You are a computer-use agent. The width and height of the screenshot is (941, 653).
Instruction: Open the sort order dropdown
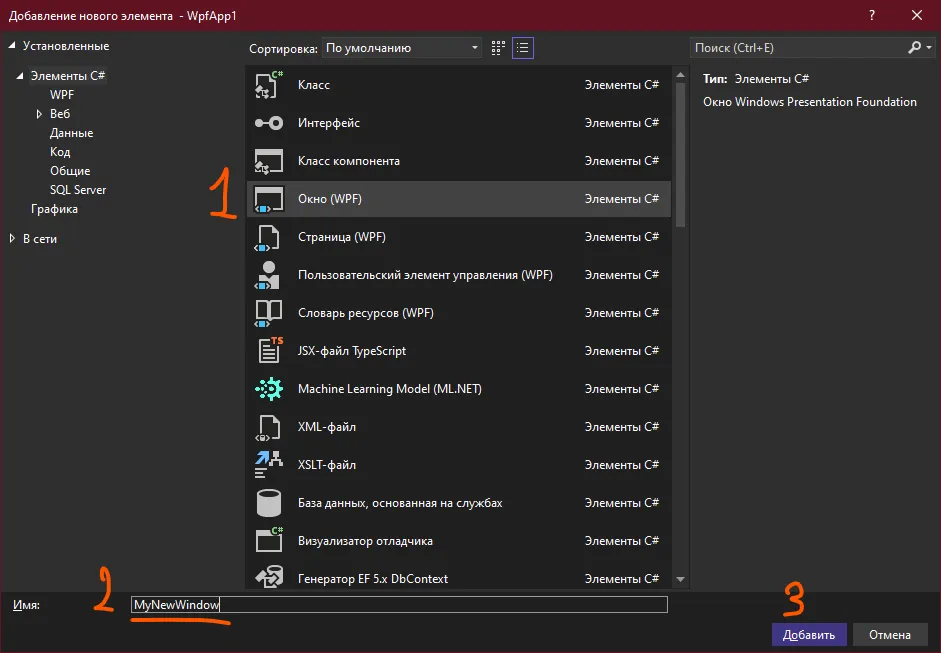click(x=402, y=48)
